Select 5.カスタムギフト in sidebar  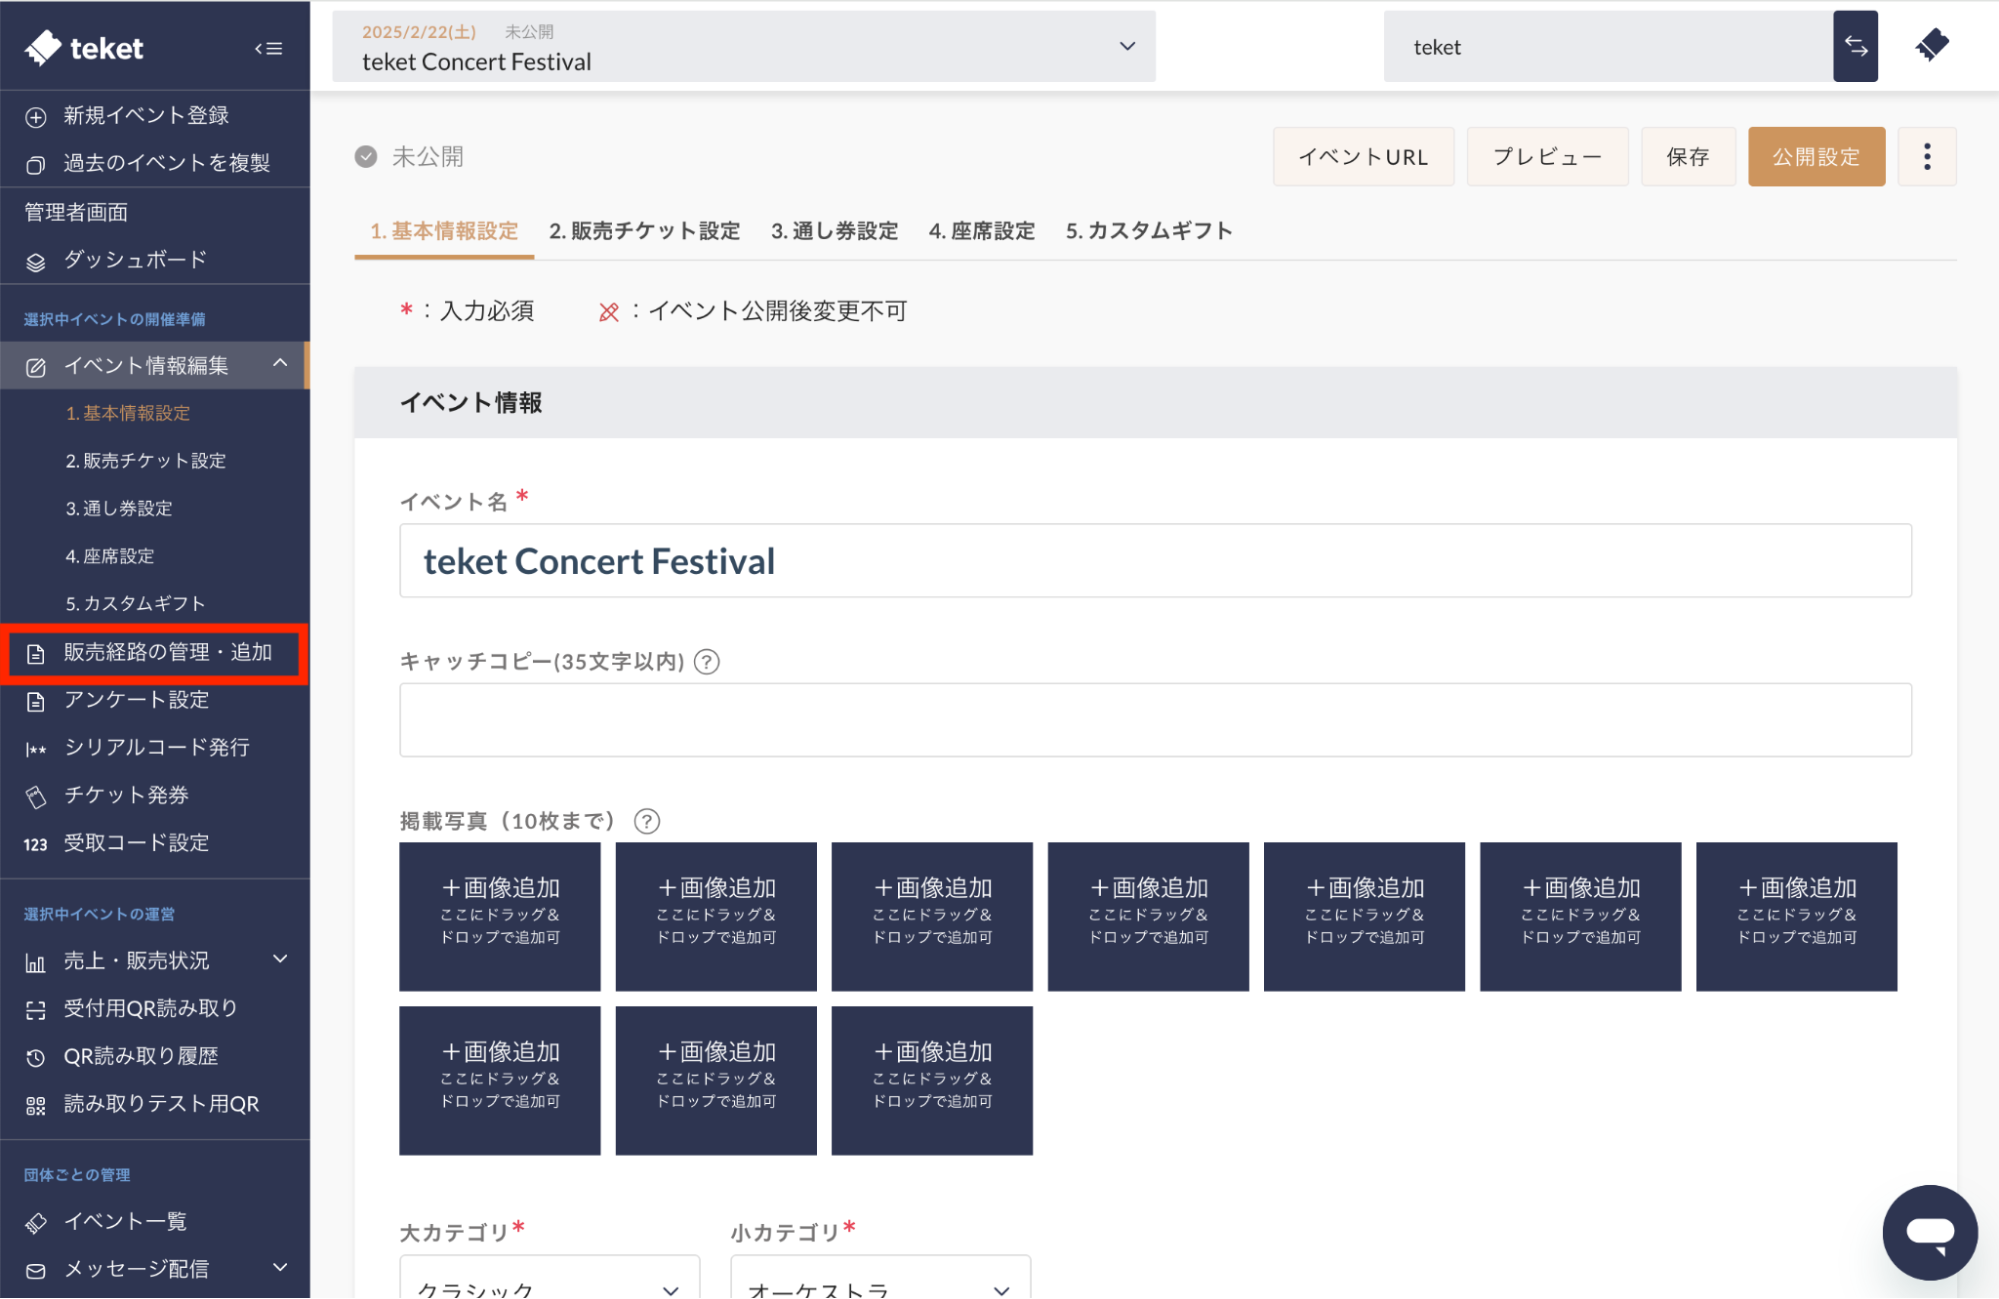[x=135, y=604]
